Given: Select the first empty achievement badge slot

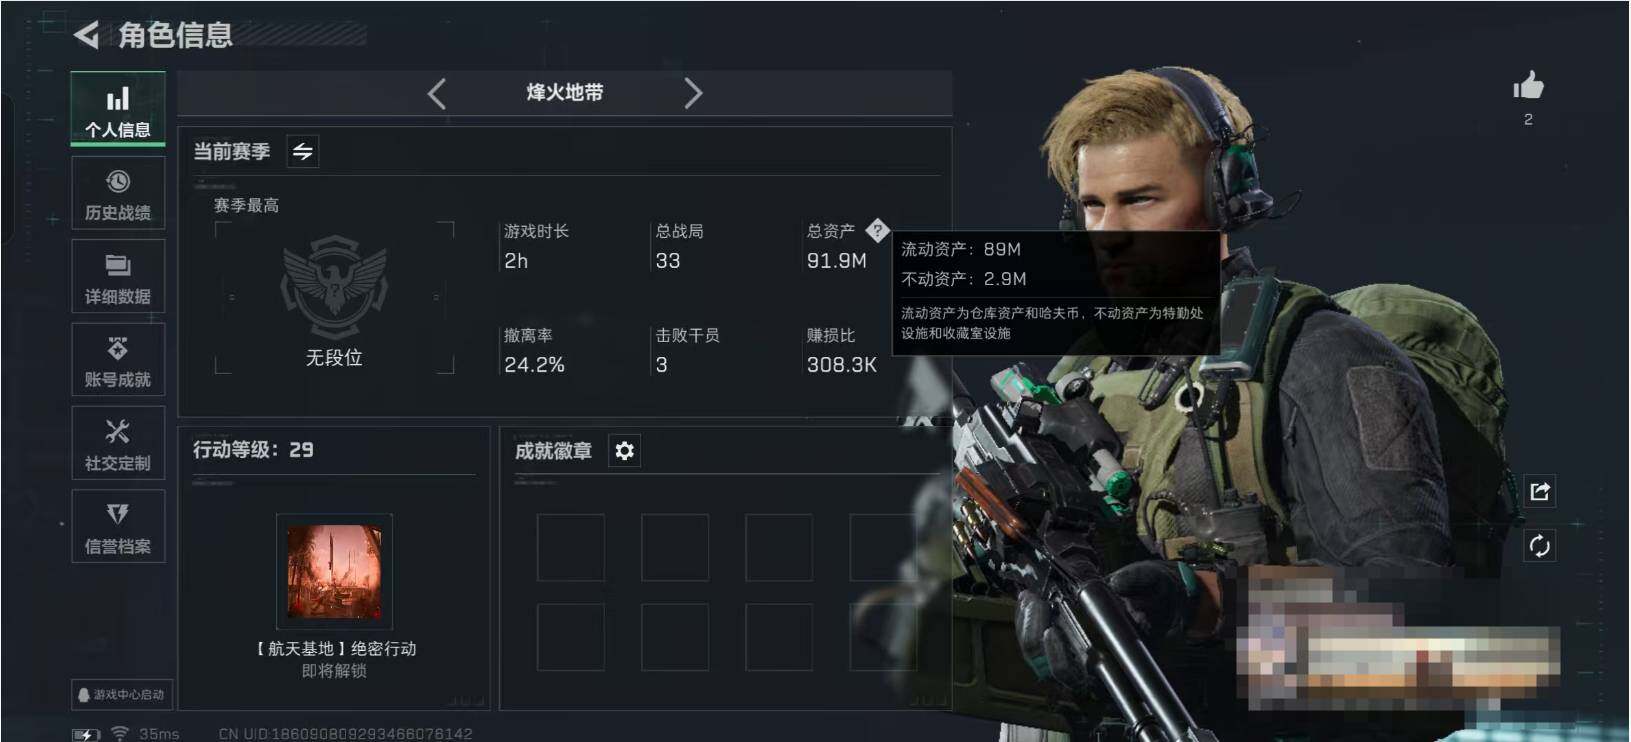Looking at the screenshot, I should 571,547.
